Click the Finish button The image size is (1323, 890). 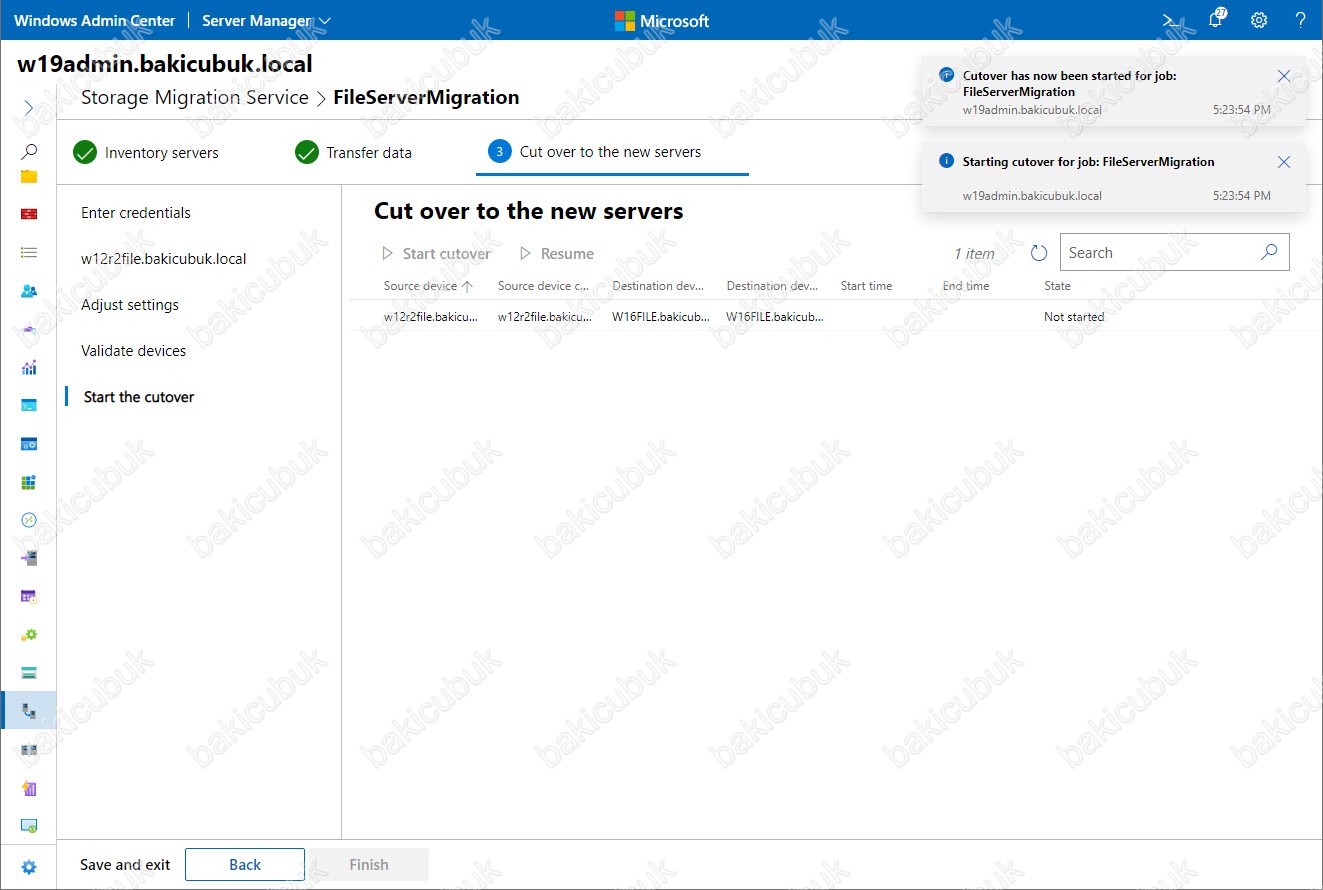click(x=369, y=865)
